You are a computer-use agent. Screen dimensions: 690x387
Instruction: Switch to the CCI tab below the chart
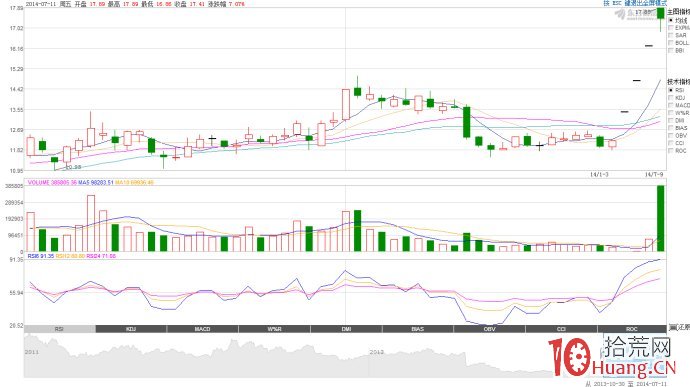click(561, 329)
